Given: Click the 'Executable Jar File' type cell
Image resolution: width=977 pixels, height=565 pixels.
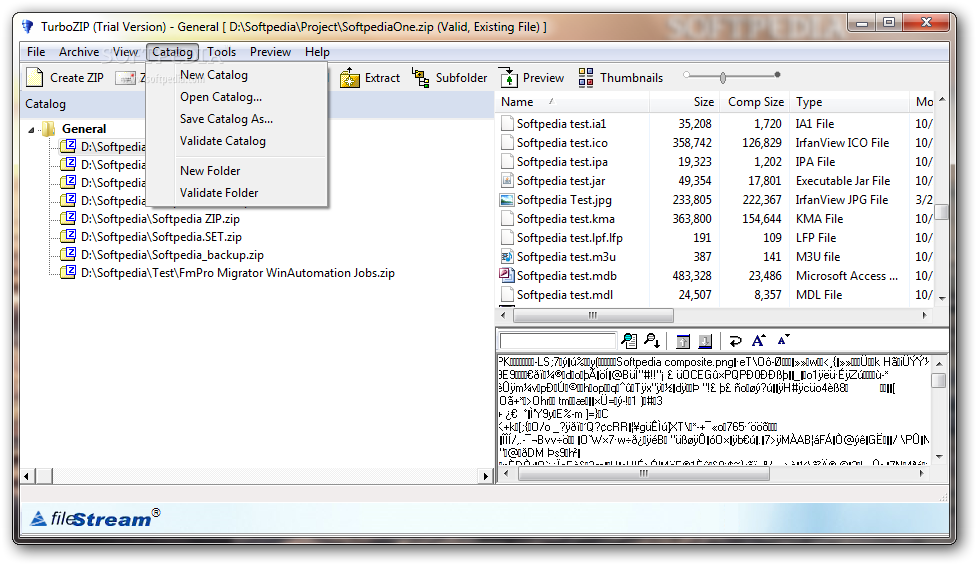Looking at the screenshot, I should click(x=842, y=181).
